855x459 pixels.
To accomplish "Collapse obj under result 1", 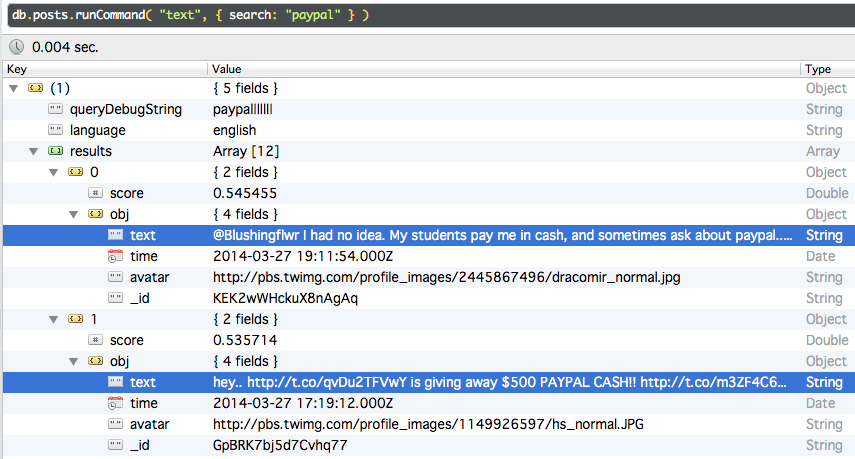I will 74,361.
